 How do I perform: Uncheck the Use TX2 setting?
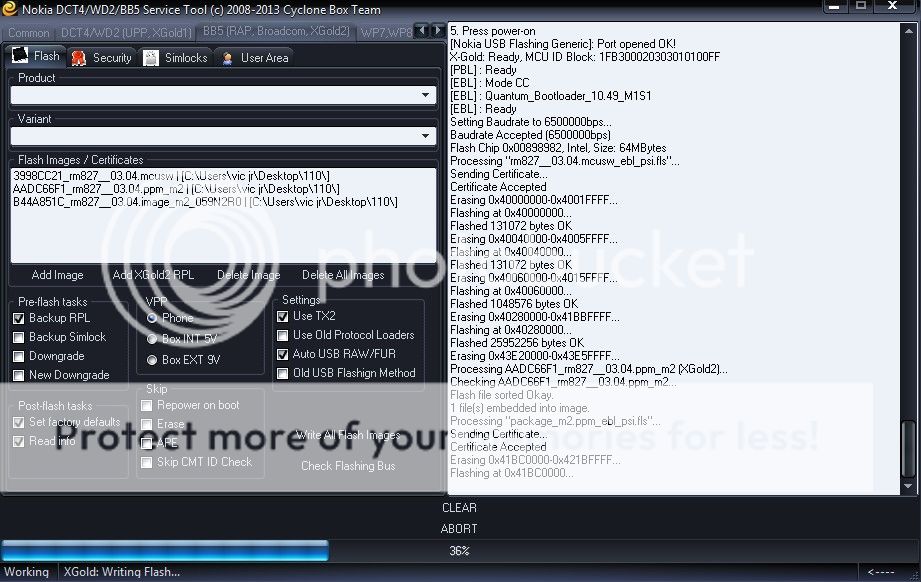pyautogui.click(x=283, y=316)
